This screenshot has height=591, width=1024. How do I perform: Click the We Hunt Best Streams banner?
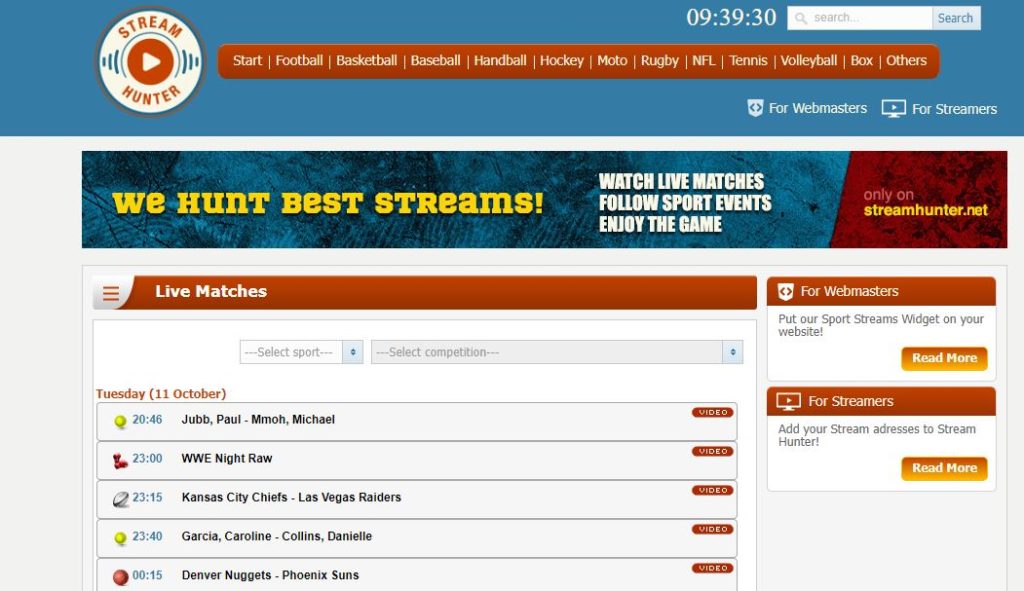[544, 200]
